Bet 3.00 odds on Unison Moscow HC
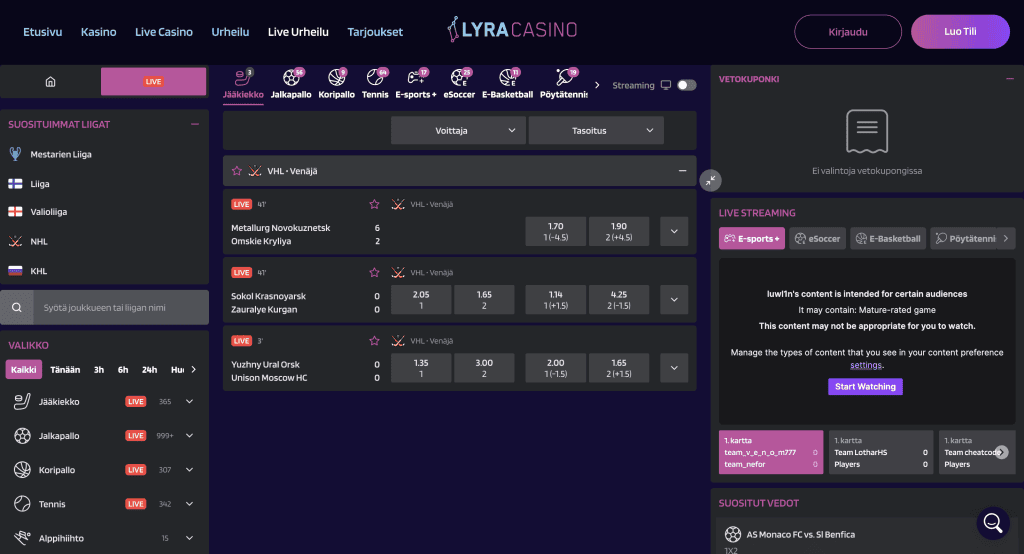The width and height of the screenshot is (1024, 554). [x=484, y=368]
